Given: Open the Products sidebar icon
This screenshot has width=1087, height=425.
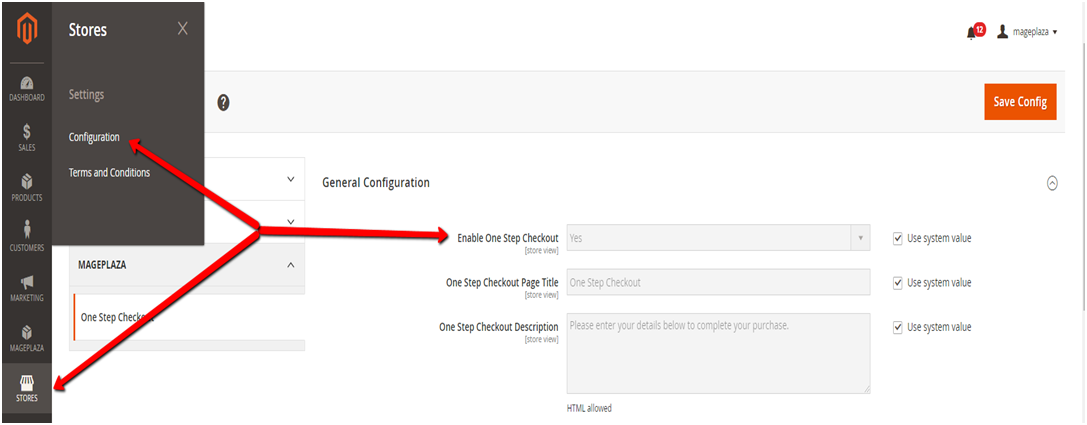Looking at the screenshot, I should point(27,187).
